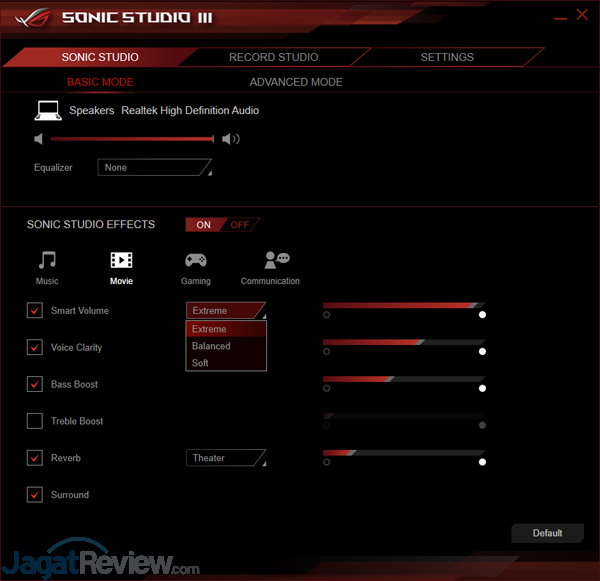This screenshot has height=581, width=600.
Task: Set Smart Volume to maximum via right dot
Action: pos(482,315)
